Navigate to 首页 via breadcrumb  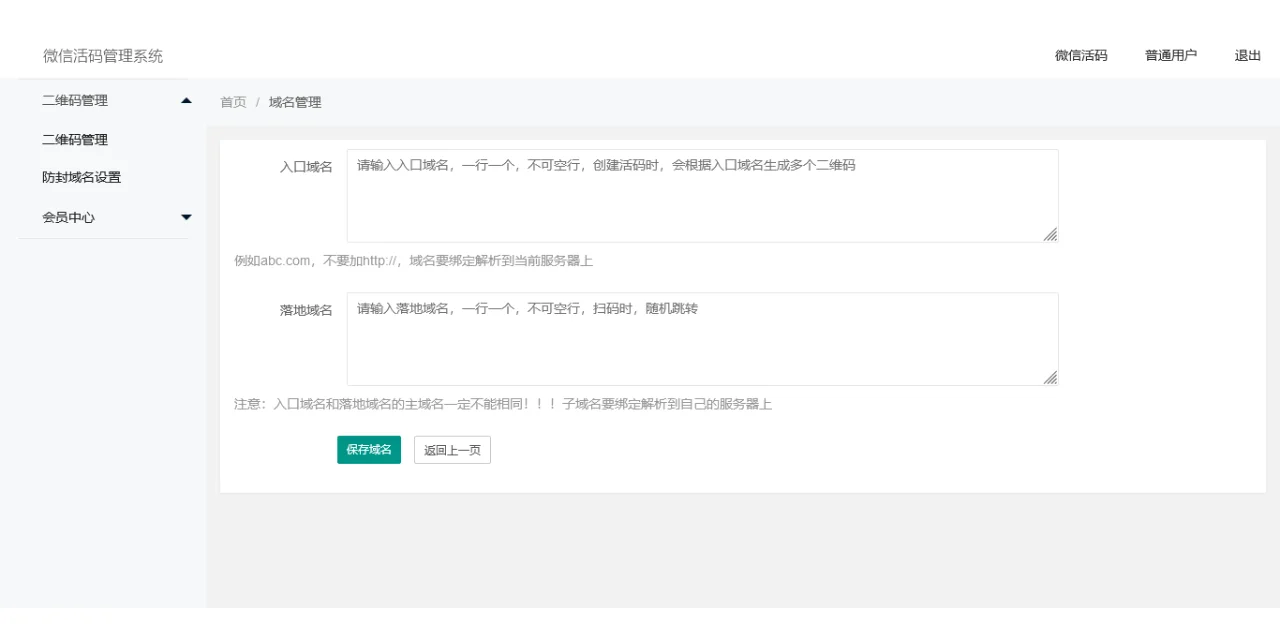[x=232, y=101]
